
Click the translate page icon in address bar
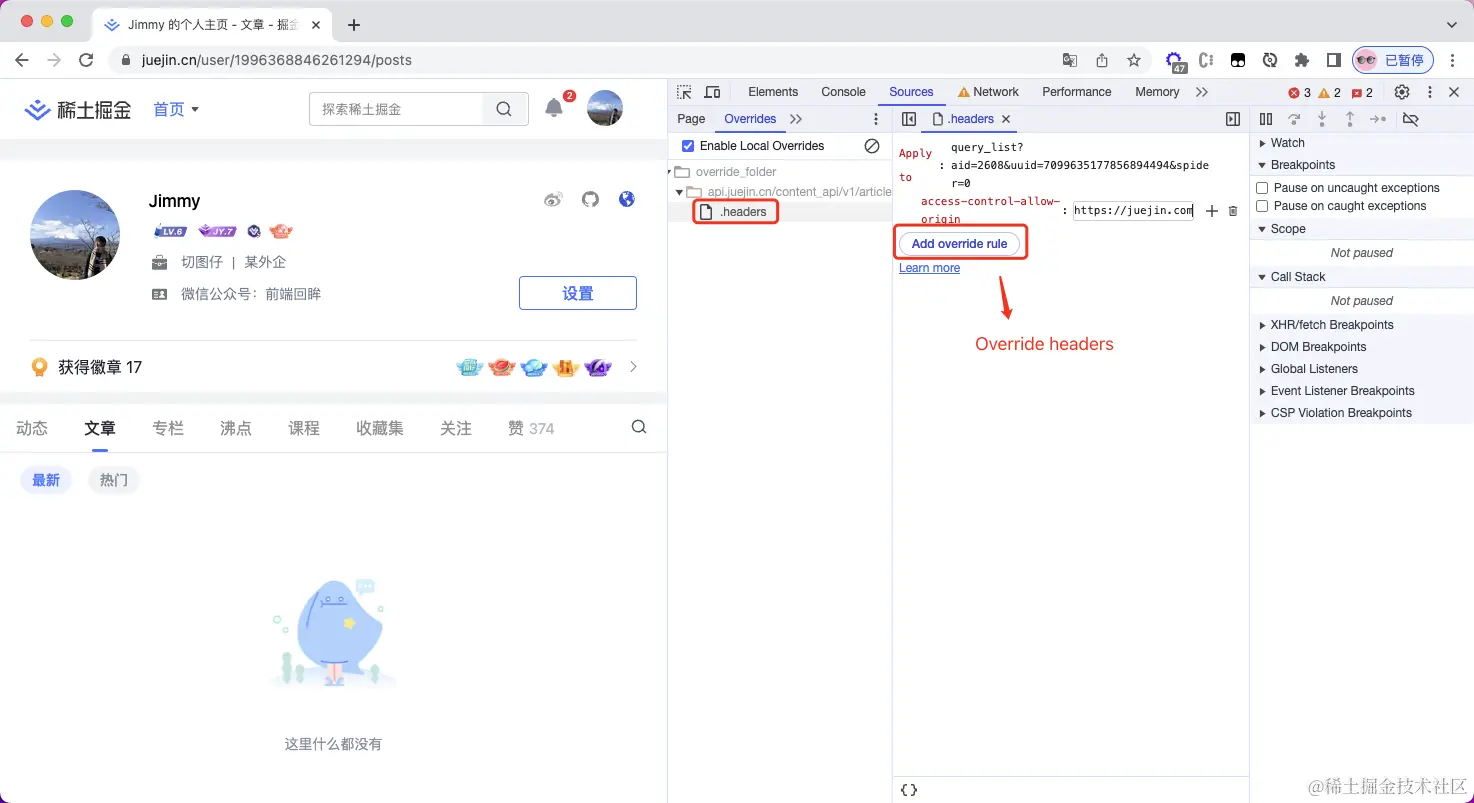[1070, 60]
